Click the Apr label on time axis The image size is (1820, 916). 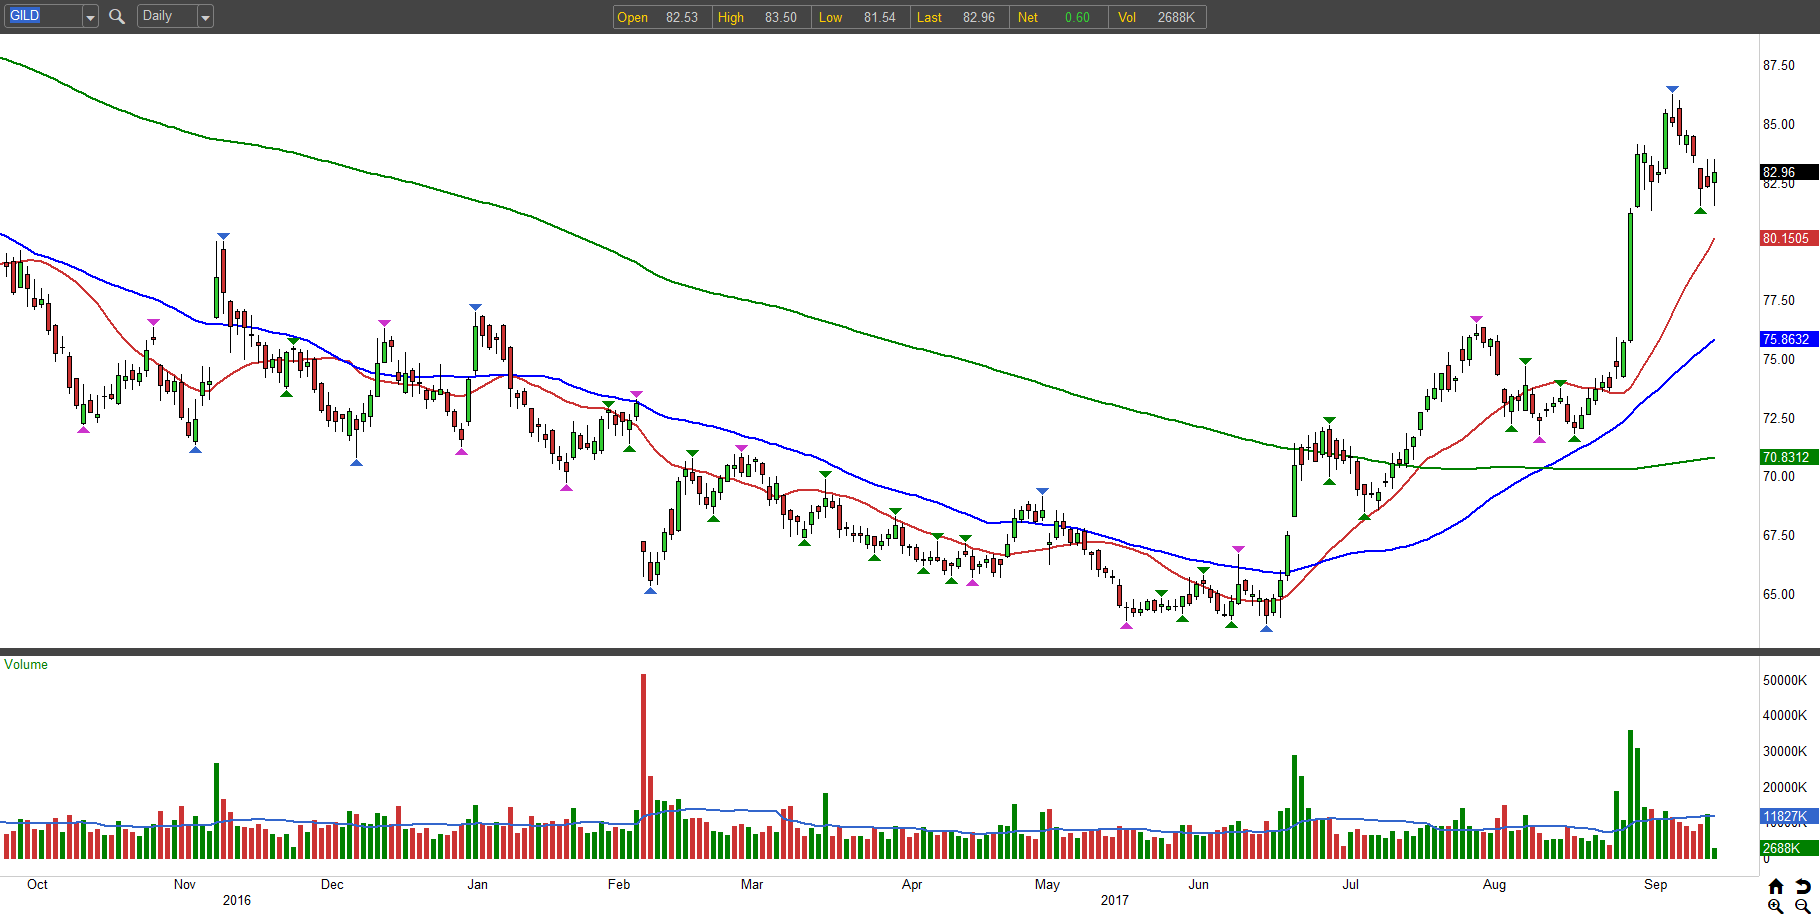pos(912,884)
